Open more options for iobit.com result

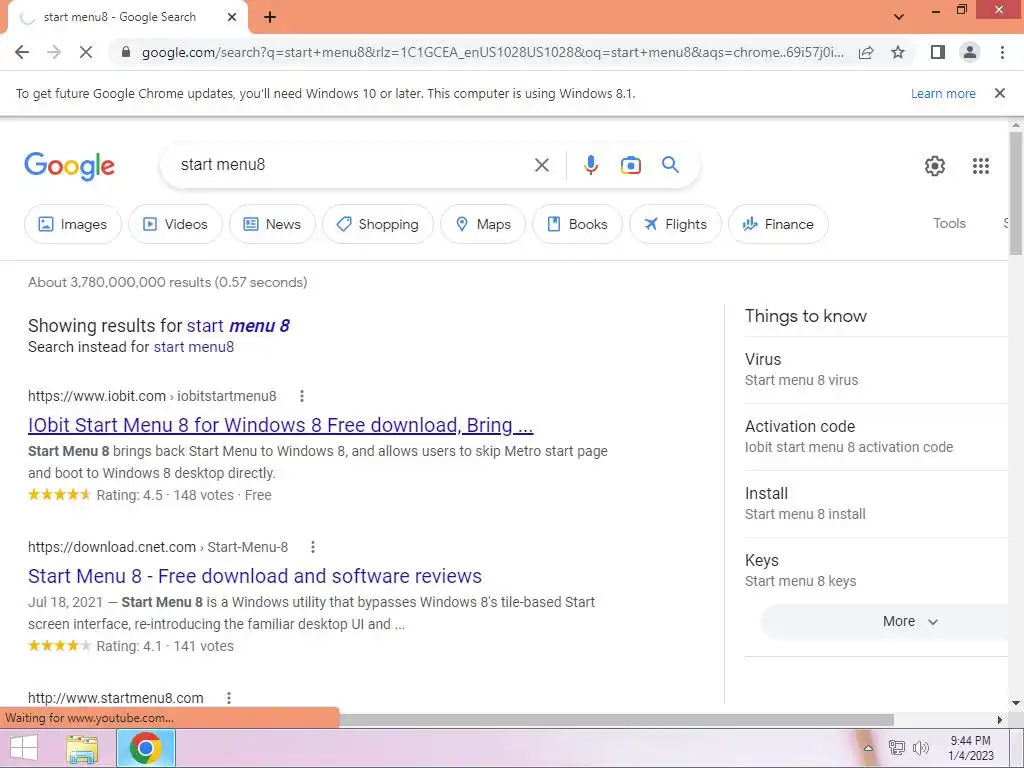(301, 396)
